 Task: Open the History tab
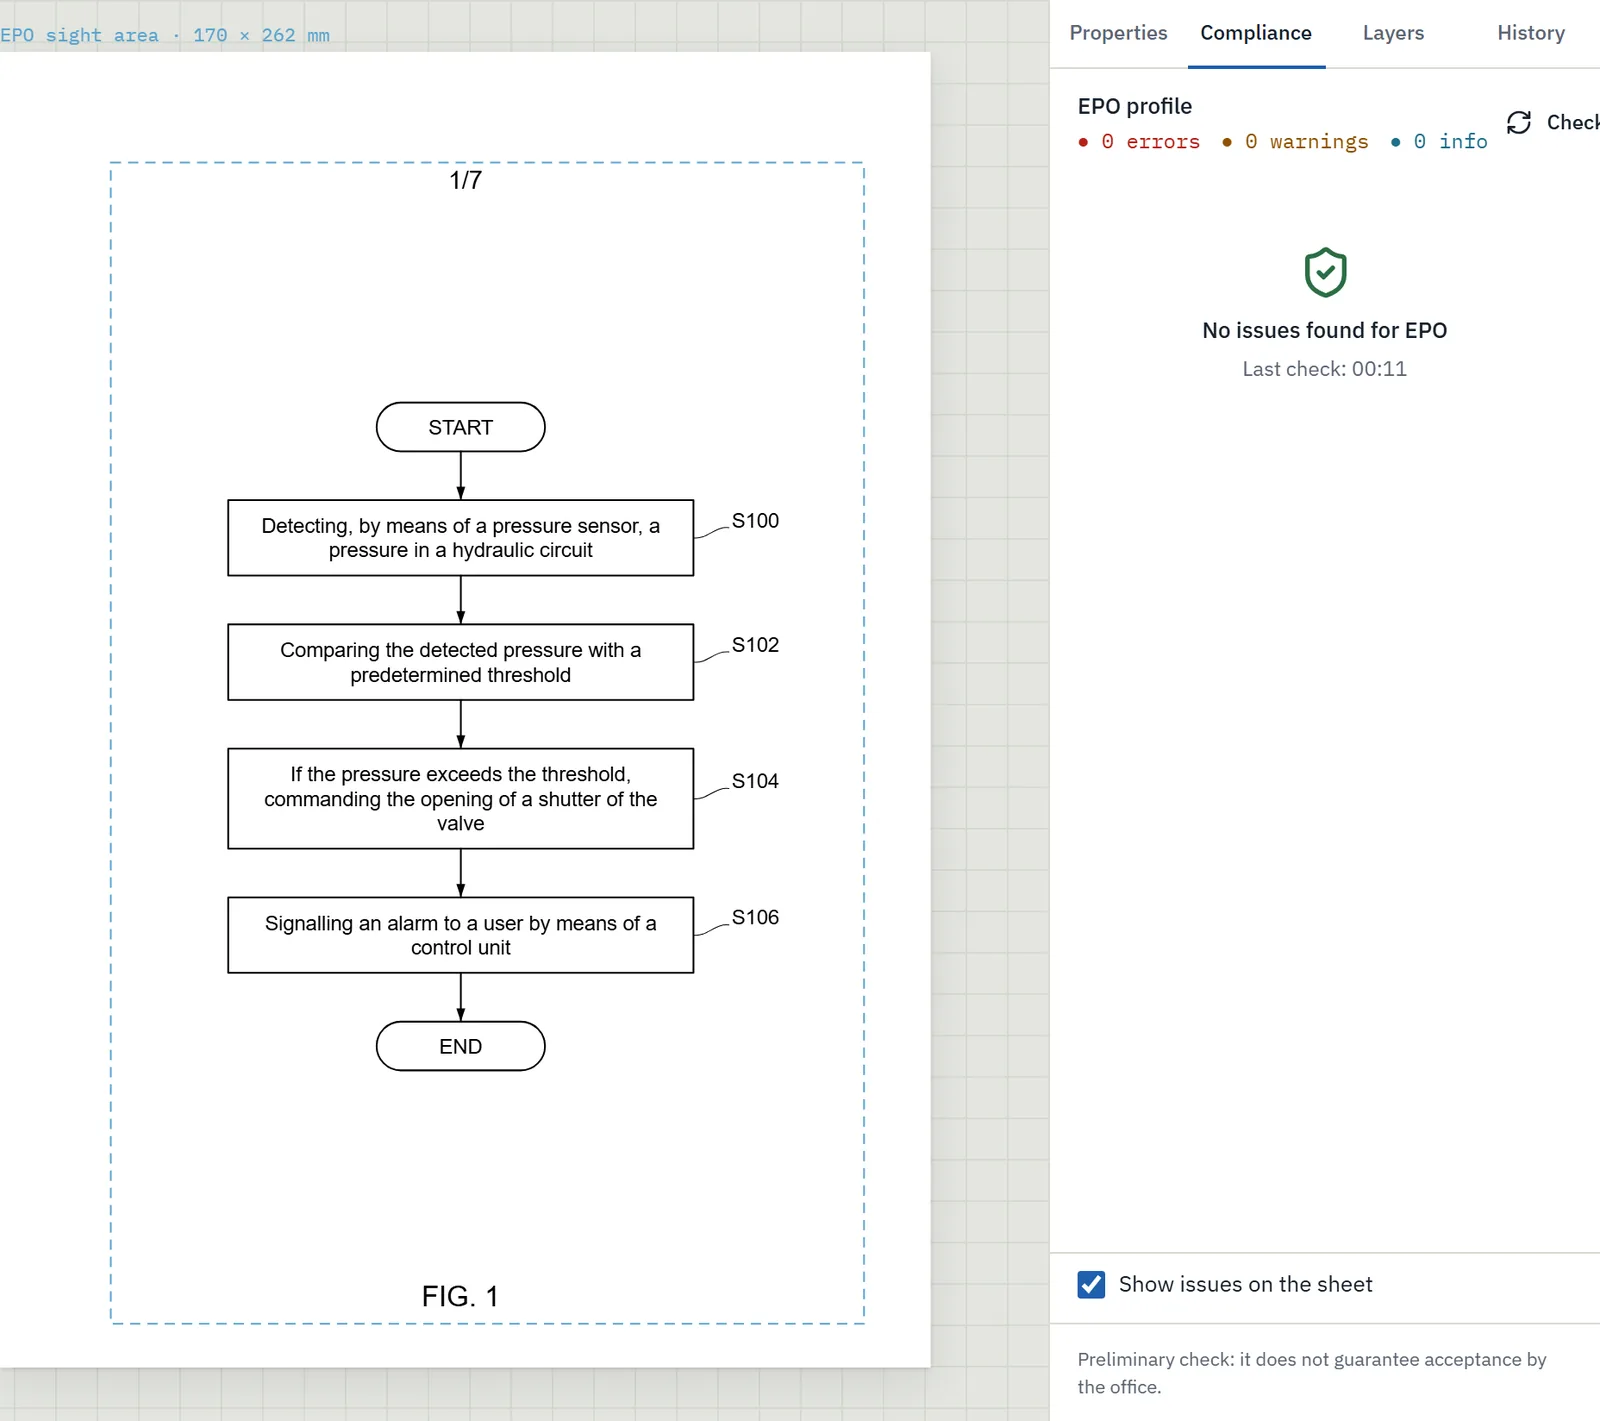click(1531, 33)
